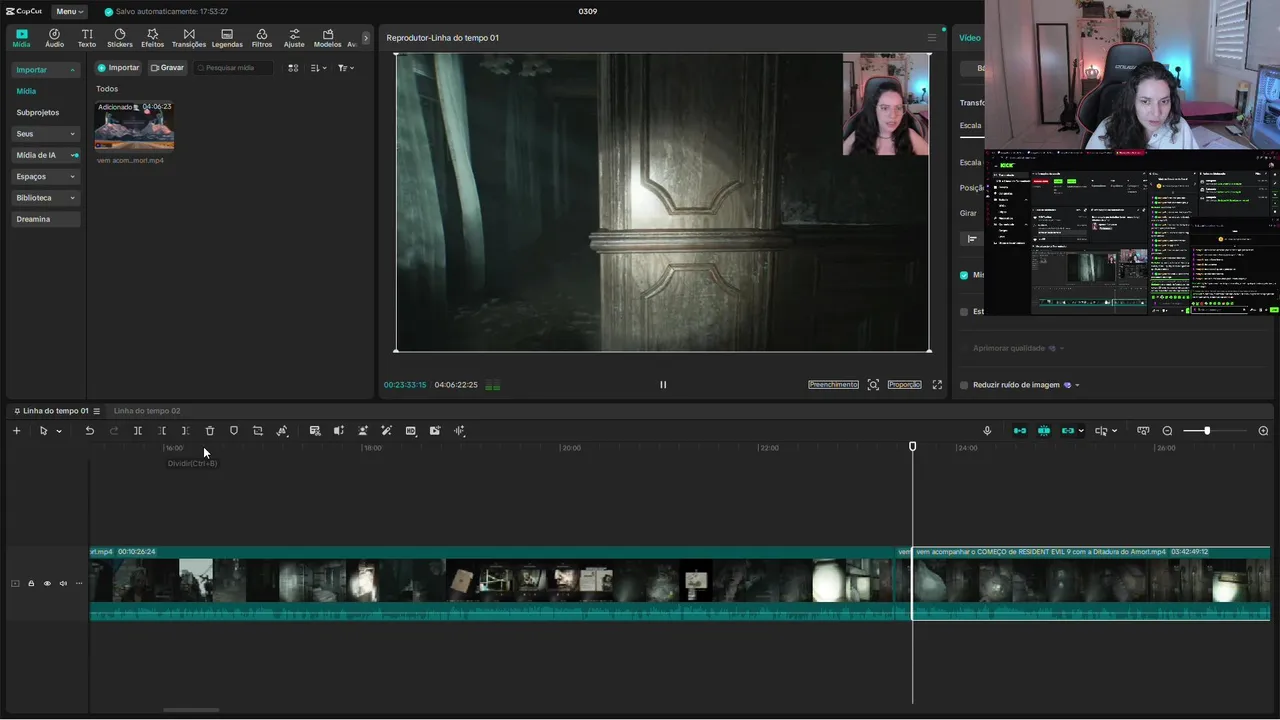1280x720 pixels.
Task: Open the Texto tab
Action: pyautogui.click(x=87, y=38)
